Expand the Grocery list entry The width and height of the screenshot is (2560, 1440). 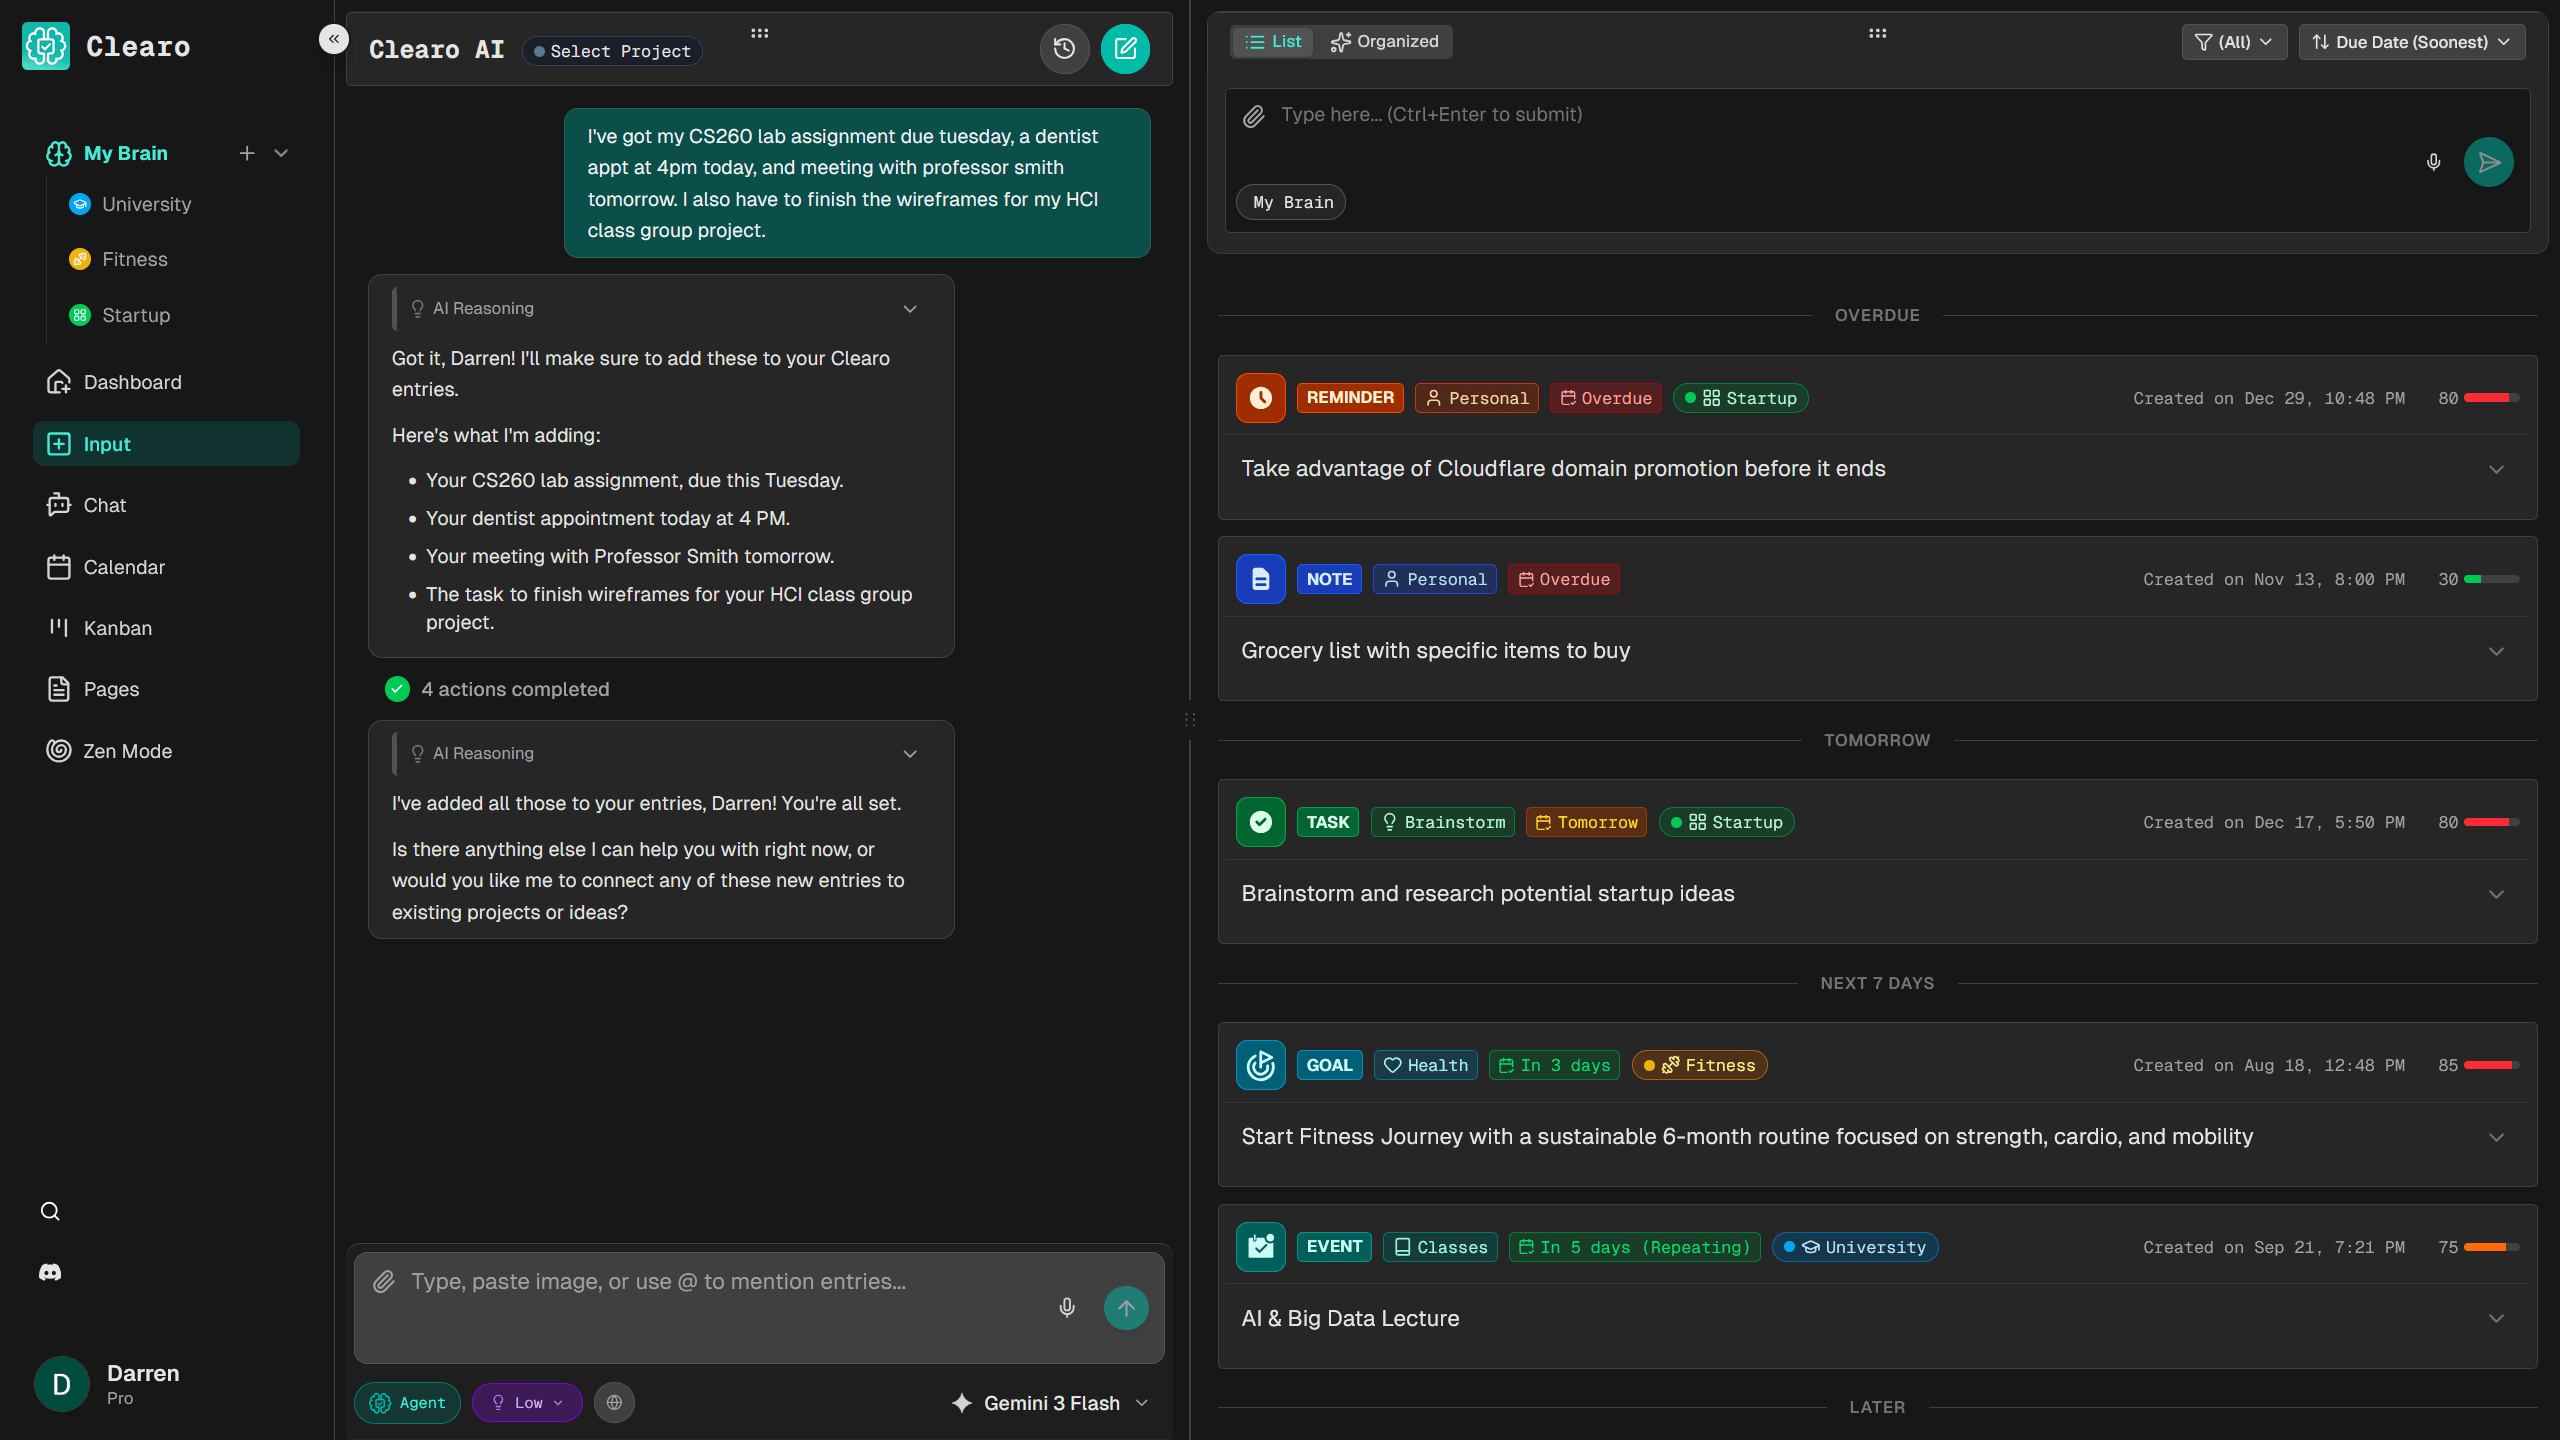2496,652
